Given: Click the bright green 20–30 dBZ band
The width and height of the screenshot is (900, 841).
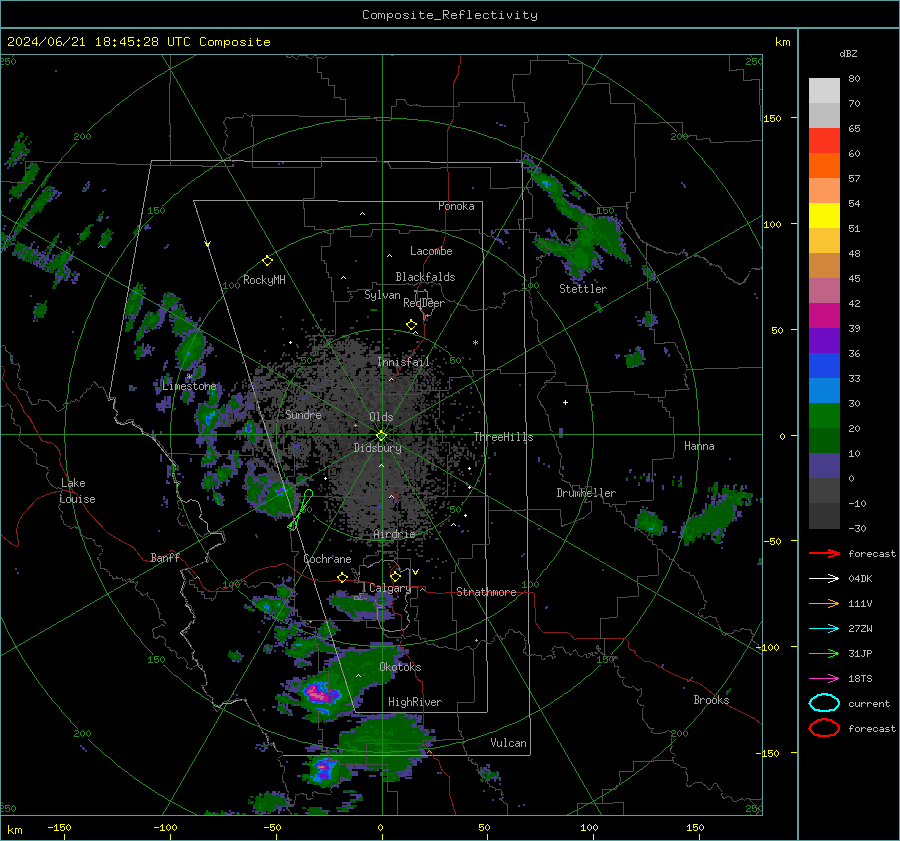Looking at the screenshot, I should (x=824, y=416).
